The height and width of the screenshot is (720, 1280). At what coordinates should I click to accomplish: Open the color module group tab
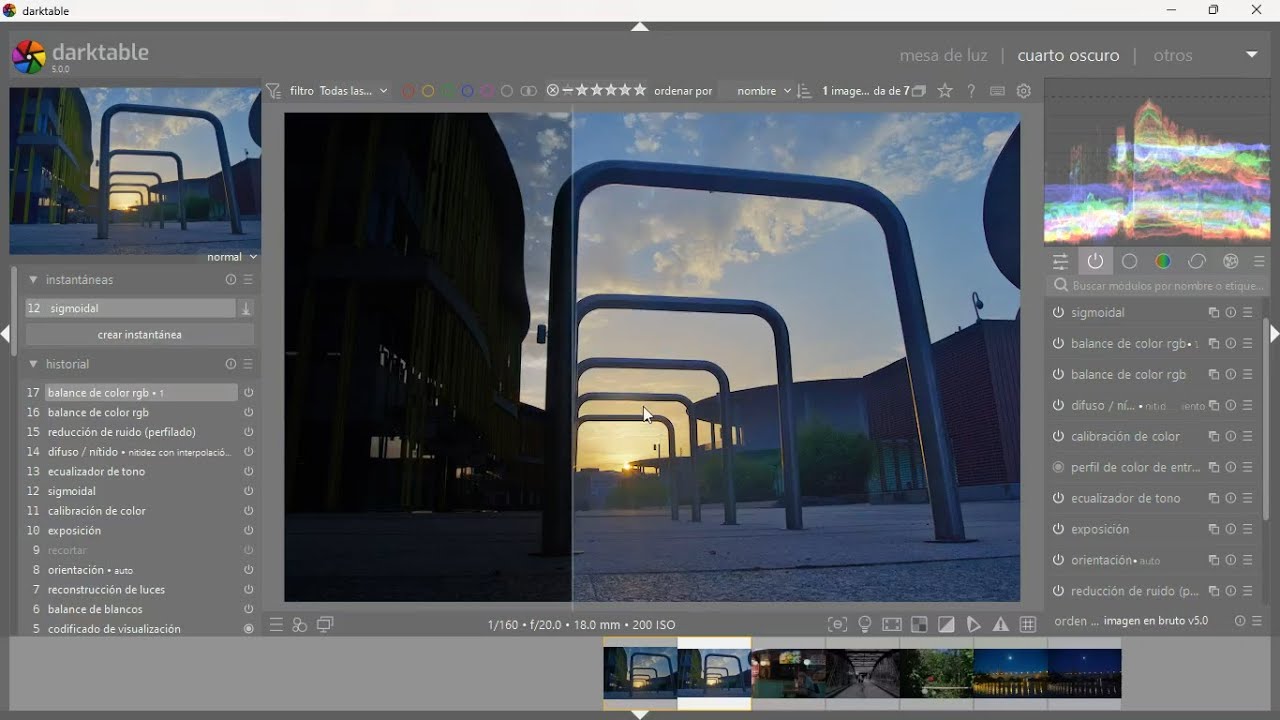pos(1163,262)
